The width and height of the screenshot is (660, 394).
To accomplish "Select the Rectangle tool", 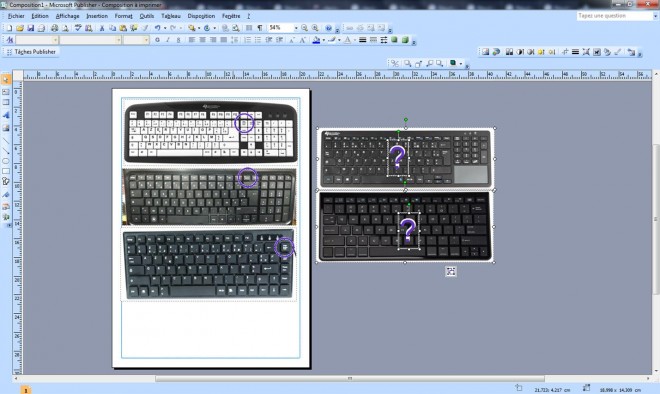I will 6,171.
